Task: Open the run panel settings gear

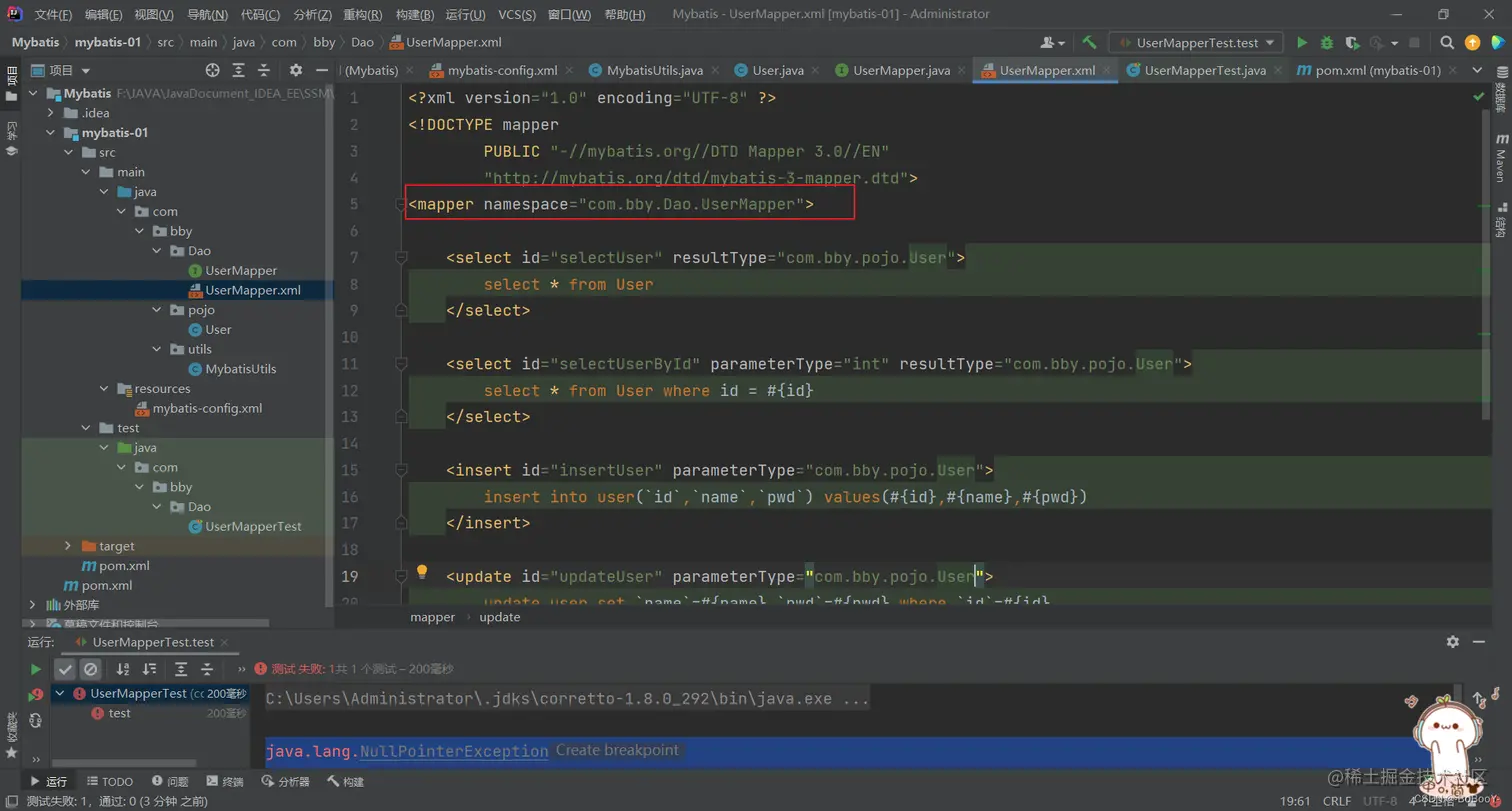Action: point(1453,641)
